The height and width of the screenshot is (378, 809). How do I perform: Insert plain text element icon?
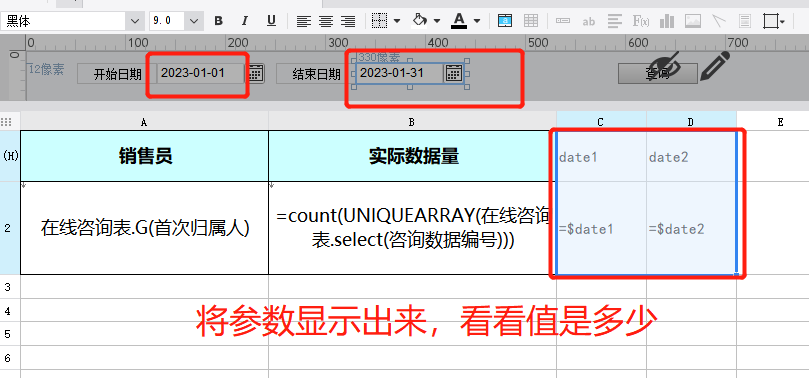click(x=562, y=21)
